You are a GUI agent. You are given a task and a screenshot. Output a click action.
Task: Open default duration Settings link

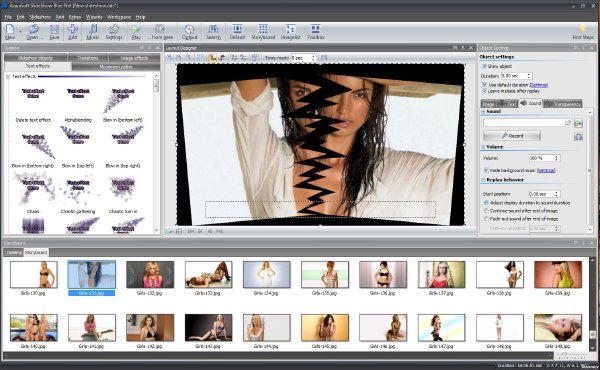tap(538, 85)
